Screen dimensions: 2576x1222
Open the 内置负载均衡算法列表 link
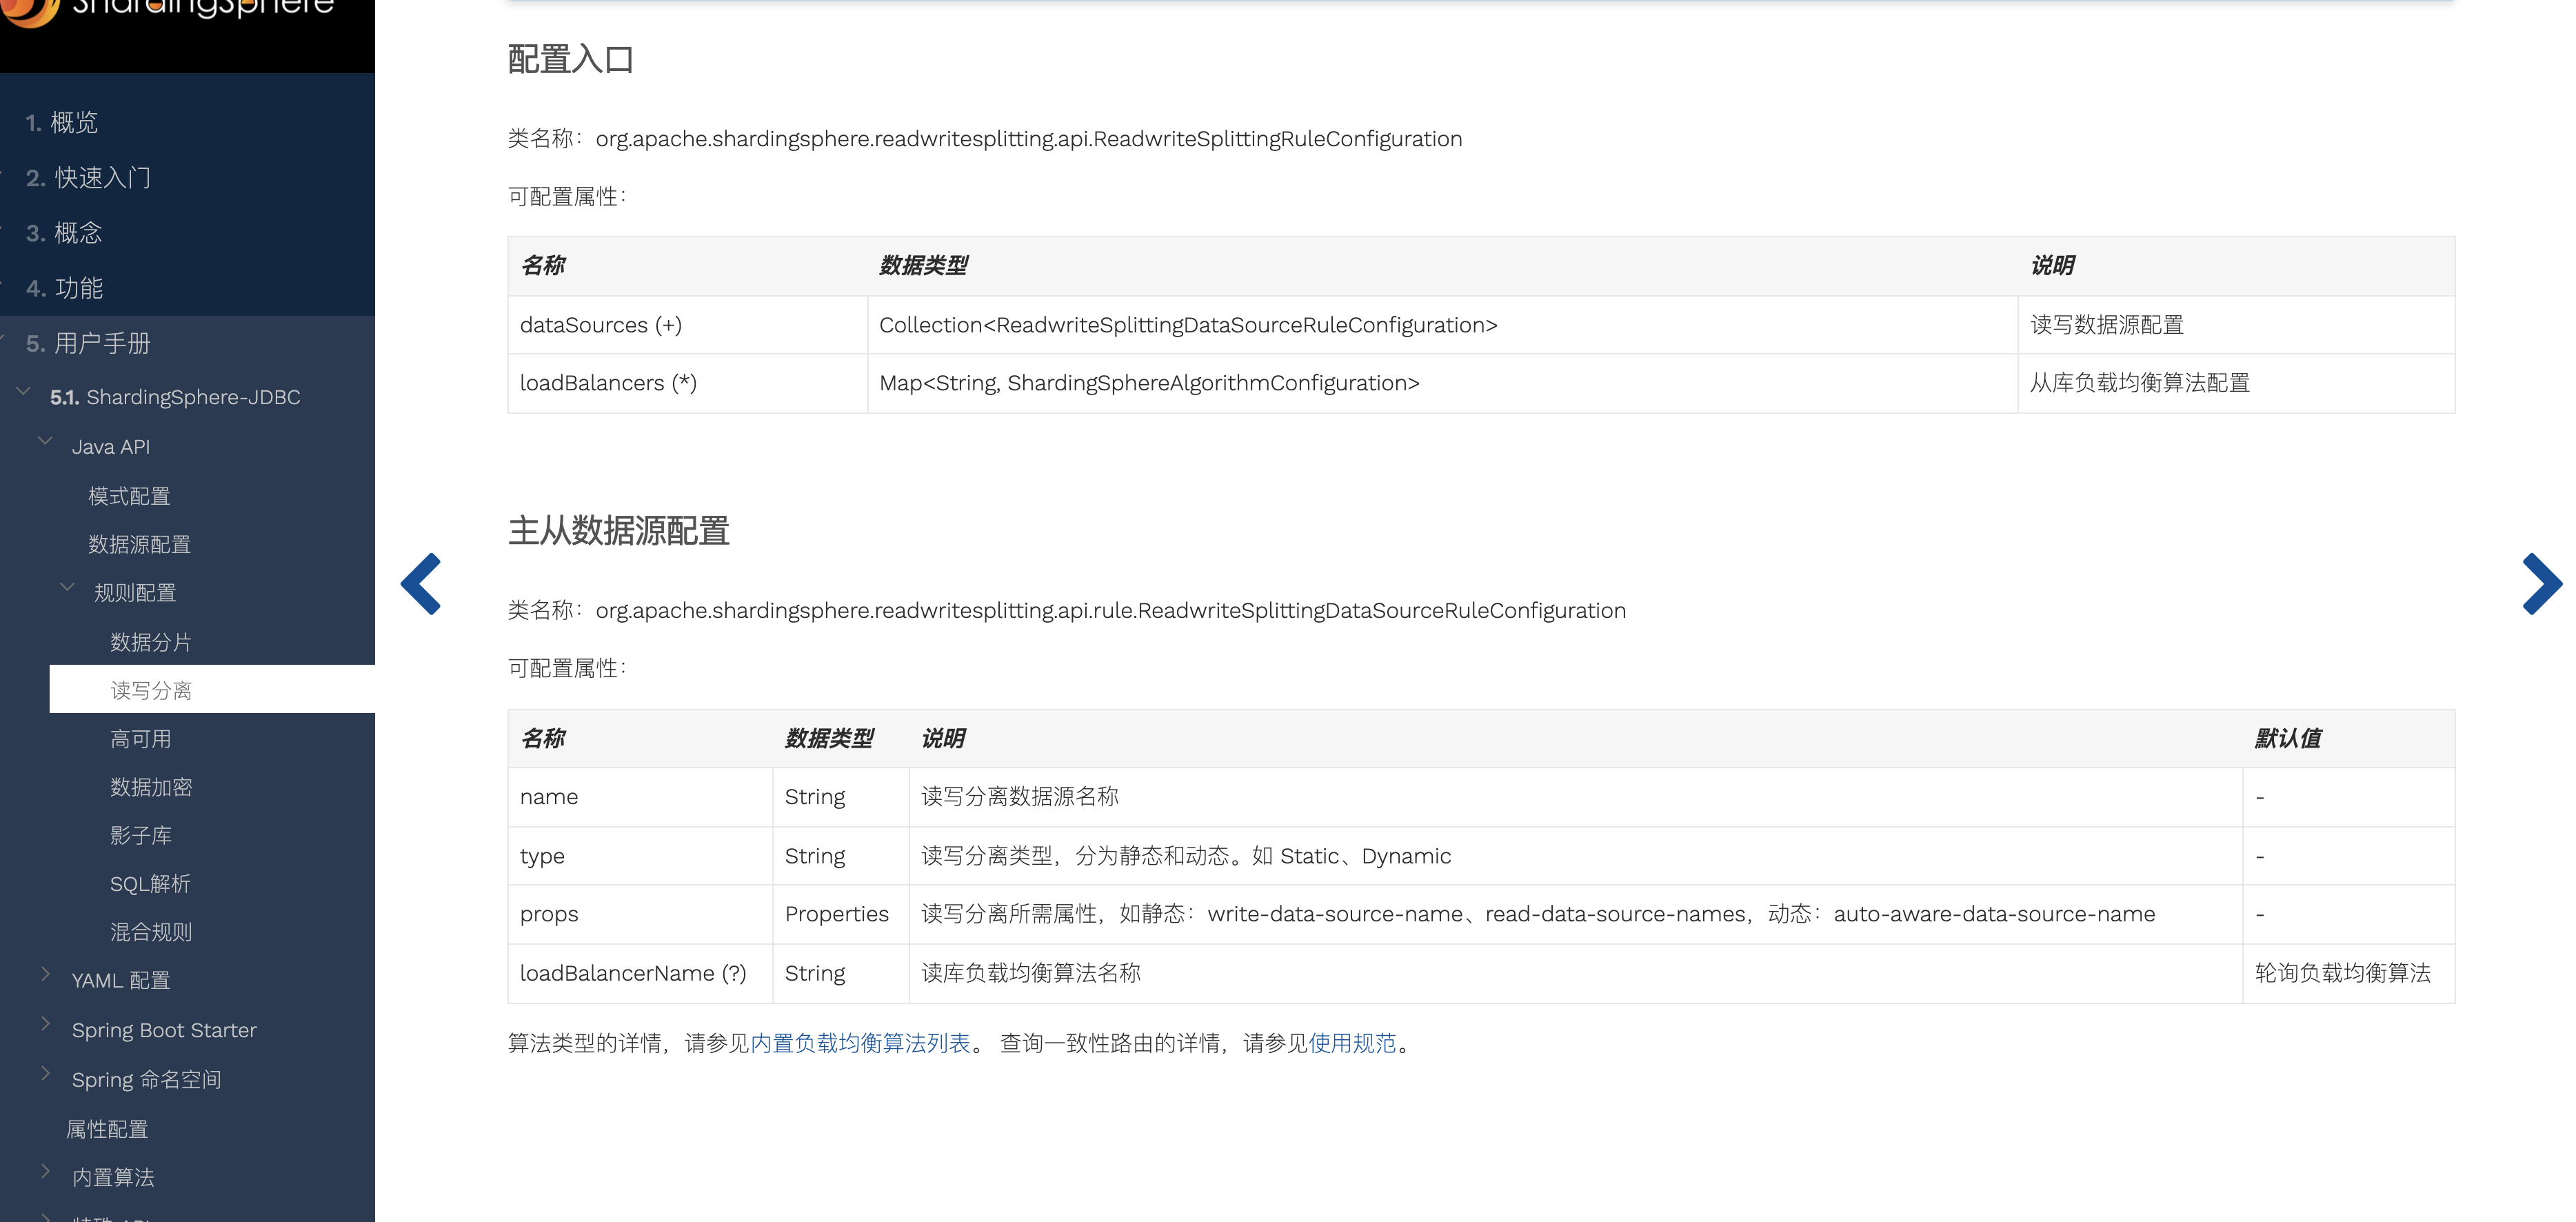pyautogui.click(x=860, y=1044)
